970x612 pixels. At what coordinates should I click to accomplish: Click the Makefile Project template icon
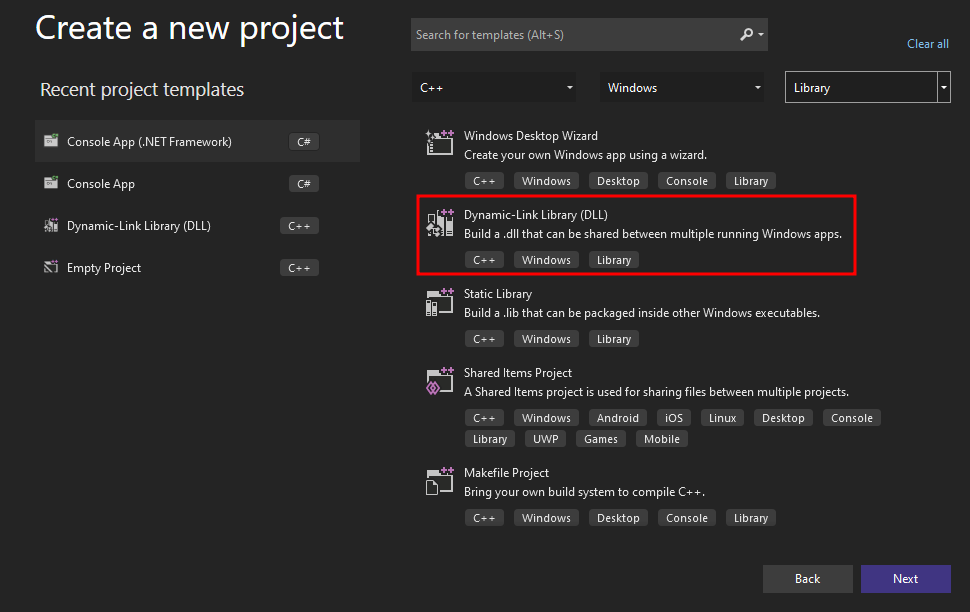(440, 481)
